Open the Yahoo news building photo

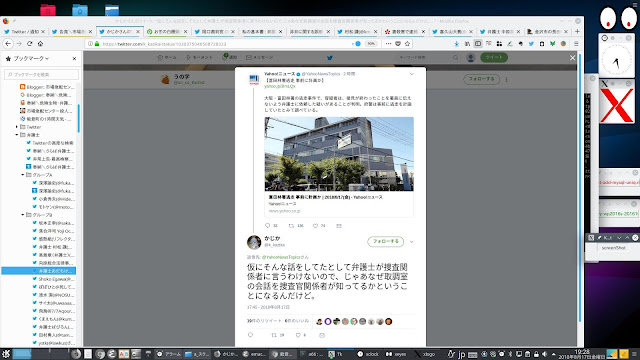pyautogui.click(x=339, y=154)
